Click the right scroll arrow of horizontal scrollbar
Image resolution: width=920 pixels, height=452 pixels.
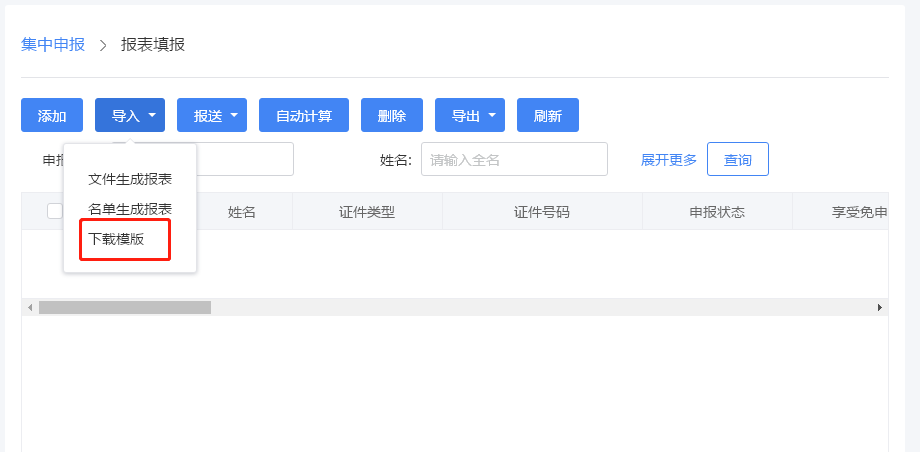[879, 307]
